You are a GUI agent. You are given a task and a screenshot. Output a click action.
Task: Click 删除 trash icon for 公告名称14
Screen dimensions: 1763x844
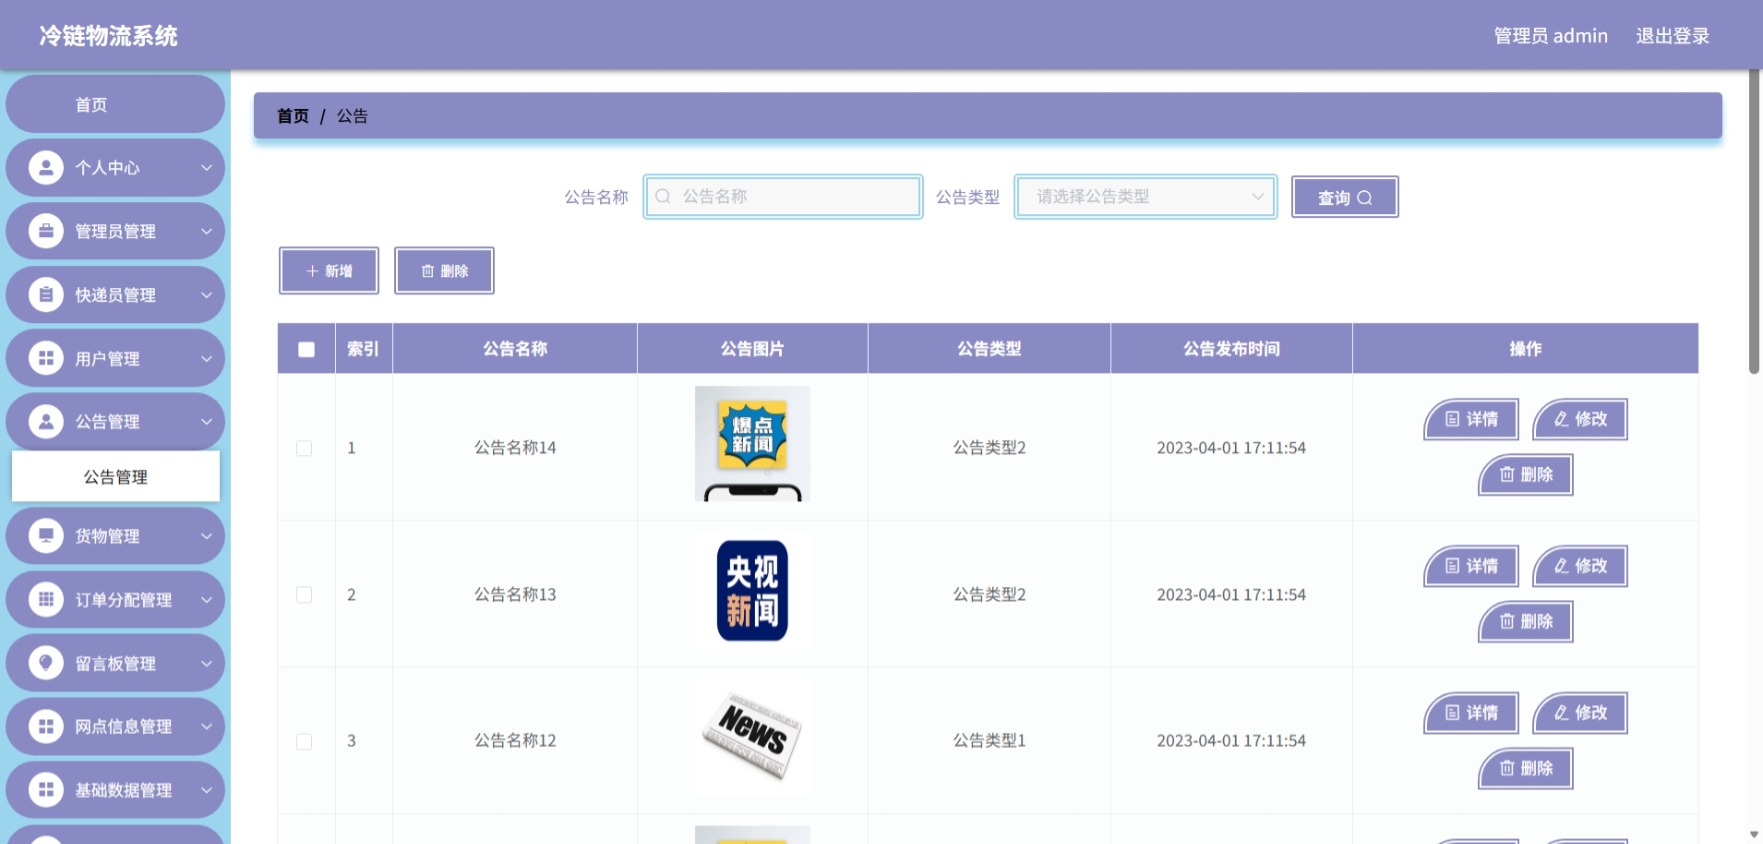point(1507,474)
